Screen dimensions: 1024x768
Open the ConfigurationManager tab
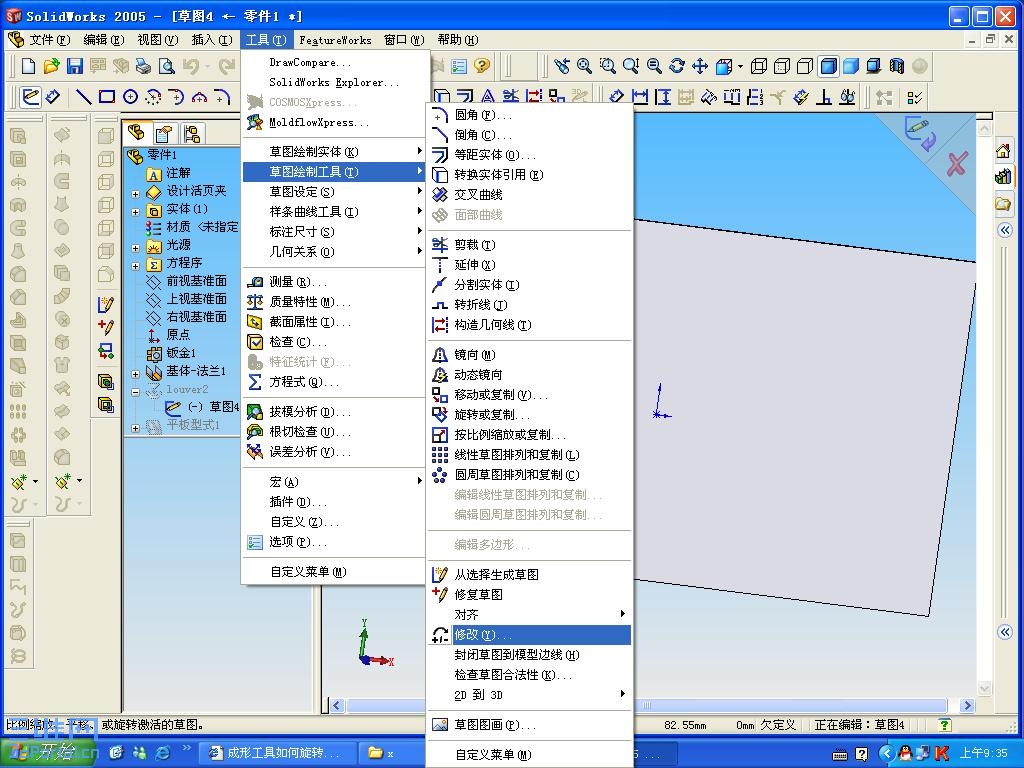(x=191, y=133)
